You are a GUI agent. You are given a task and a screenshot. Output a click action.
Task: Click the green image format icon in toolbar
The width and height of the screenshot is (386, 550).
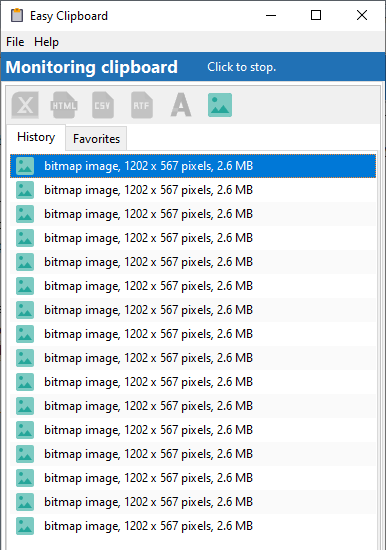tap(220, 105)
